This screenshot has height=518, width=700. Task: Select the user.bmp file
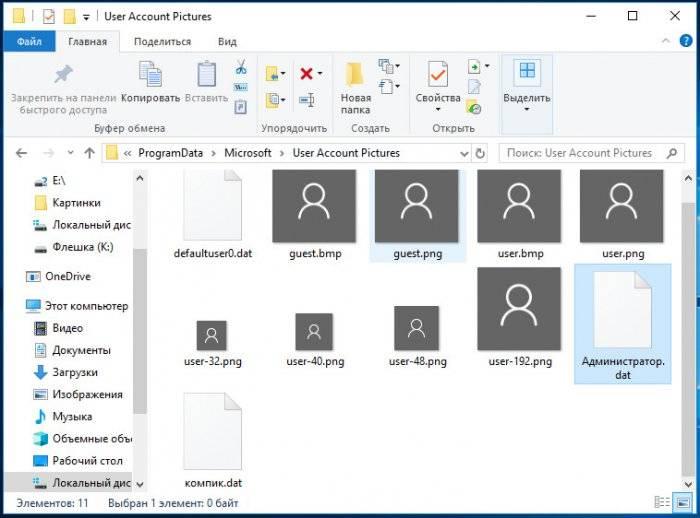(x=520, y=215)
